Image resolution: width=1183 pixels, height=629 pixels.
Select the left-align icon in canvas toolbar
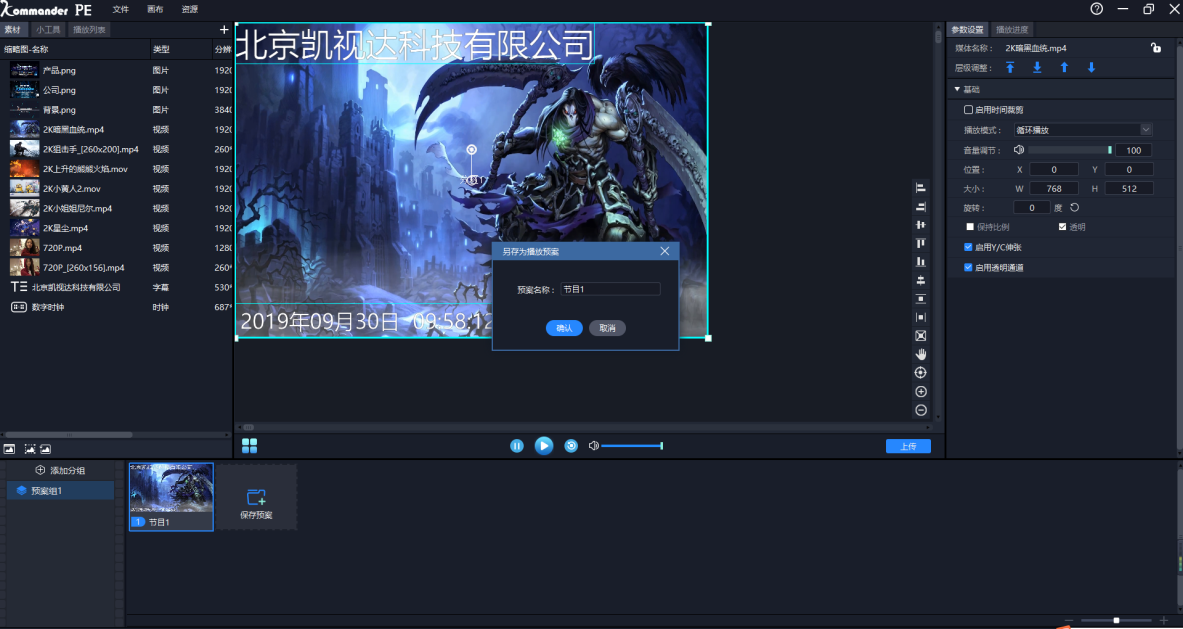pos(920,187)
